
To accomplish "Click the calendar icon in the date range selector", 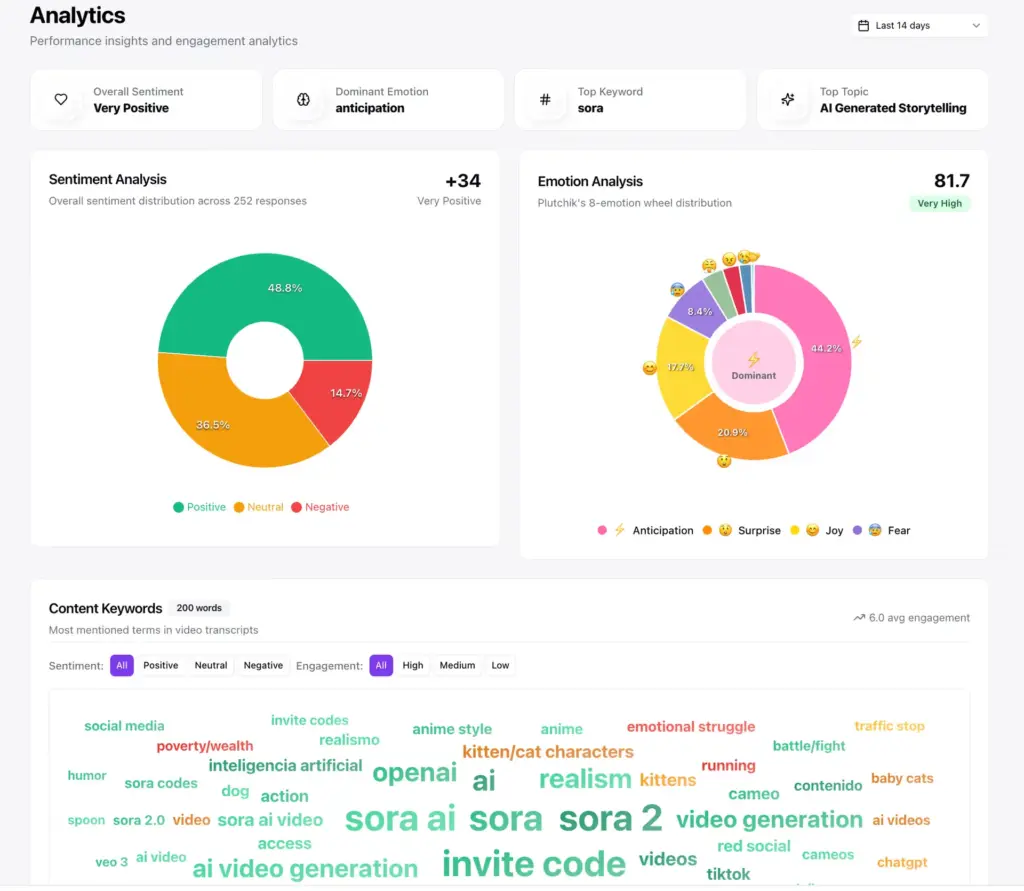I will tap(862, 24).
